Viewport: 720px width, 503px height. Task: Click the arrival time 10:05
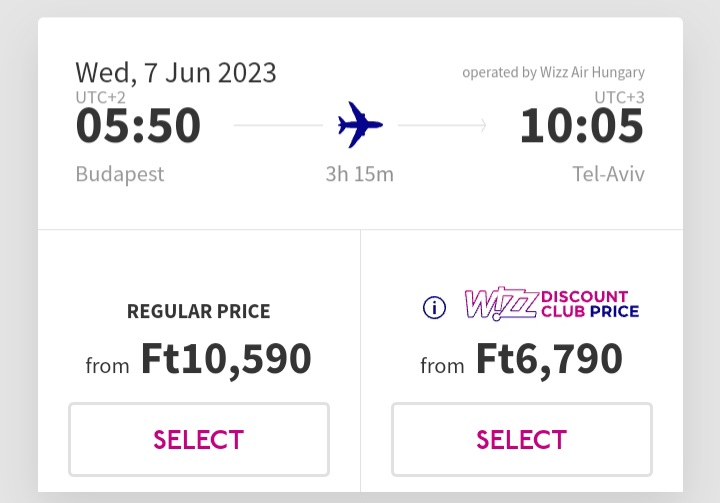point(582,125)
